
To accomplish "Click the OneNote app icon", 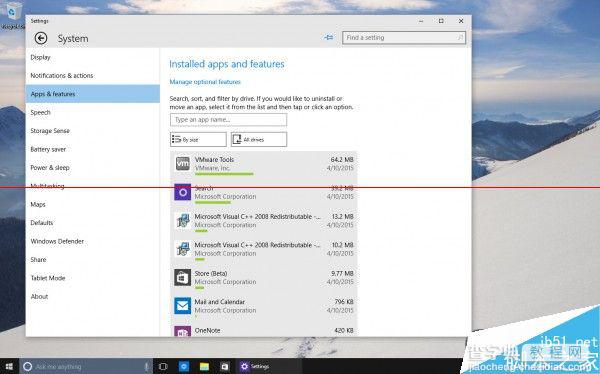I will (183, 332).
